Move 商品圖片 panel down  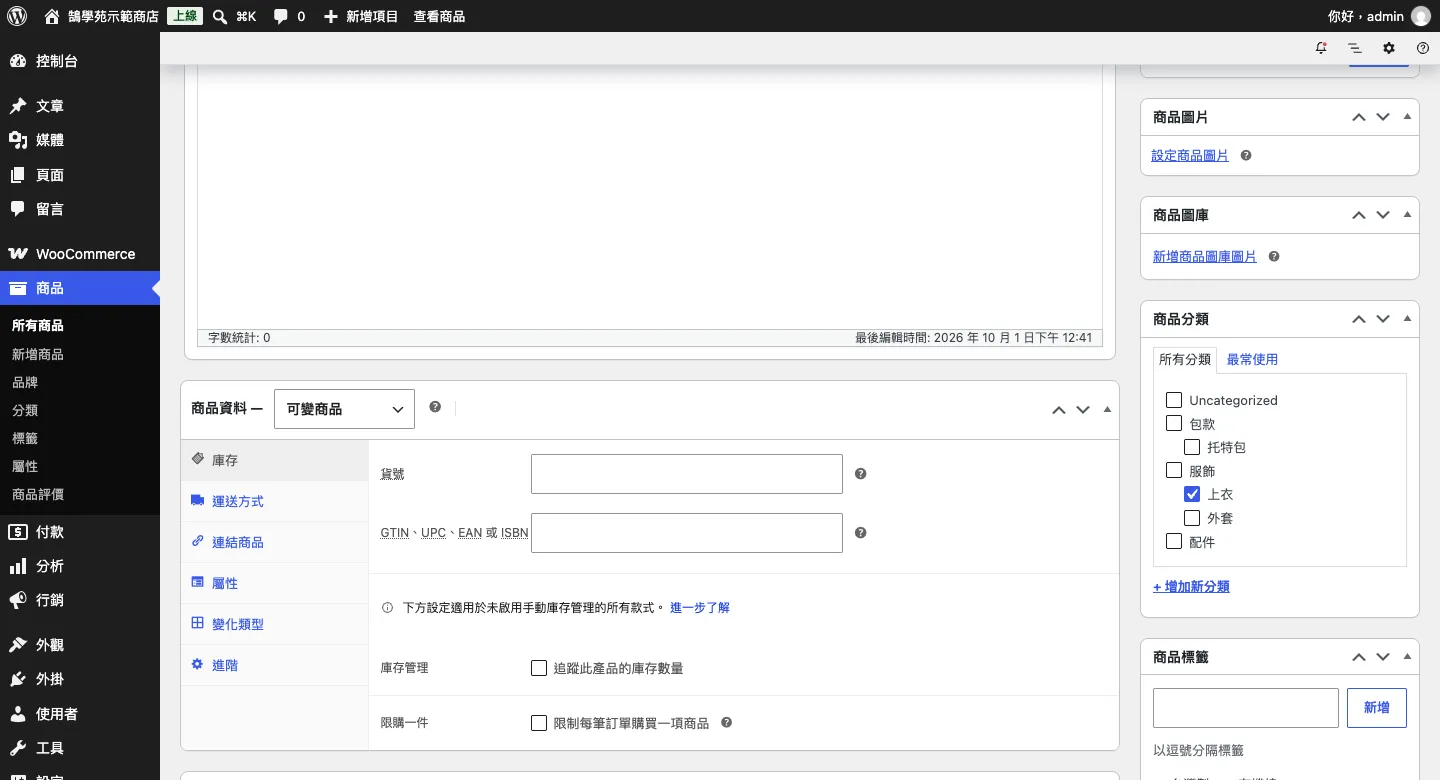click(x=1383, y=117)
